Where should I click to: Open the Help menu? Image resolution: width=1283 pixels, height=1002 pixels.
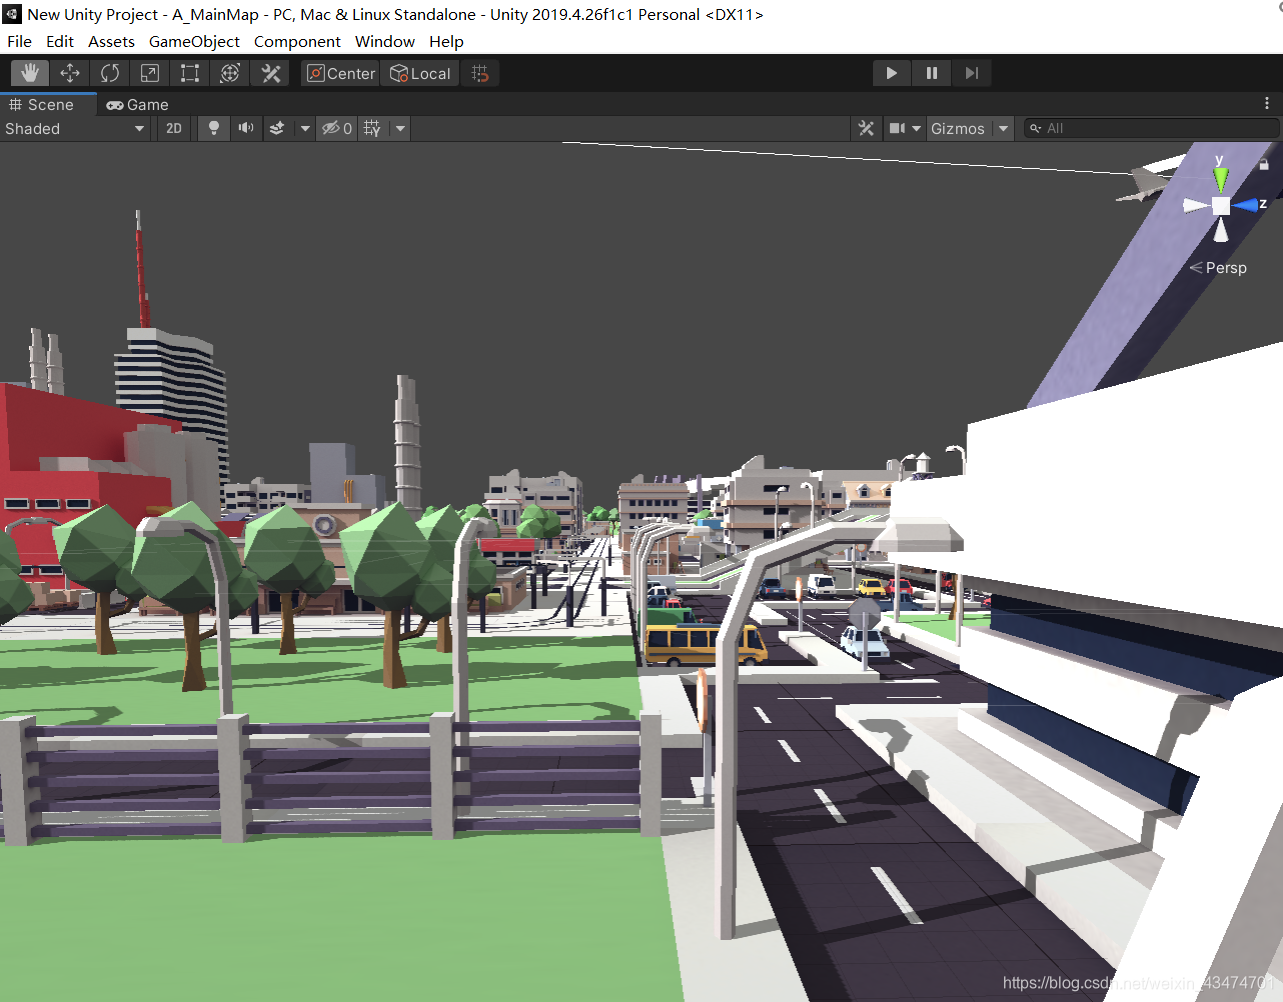pos(446,42)
